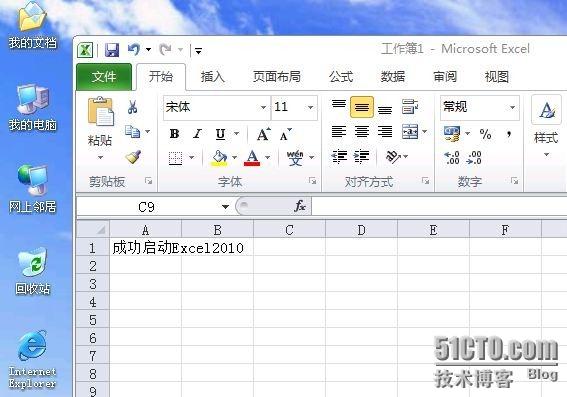Click merge and center icon
The width and height of the screenshot is (567, 397).
[410, 132]
